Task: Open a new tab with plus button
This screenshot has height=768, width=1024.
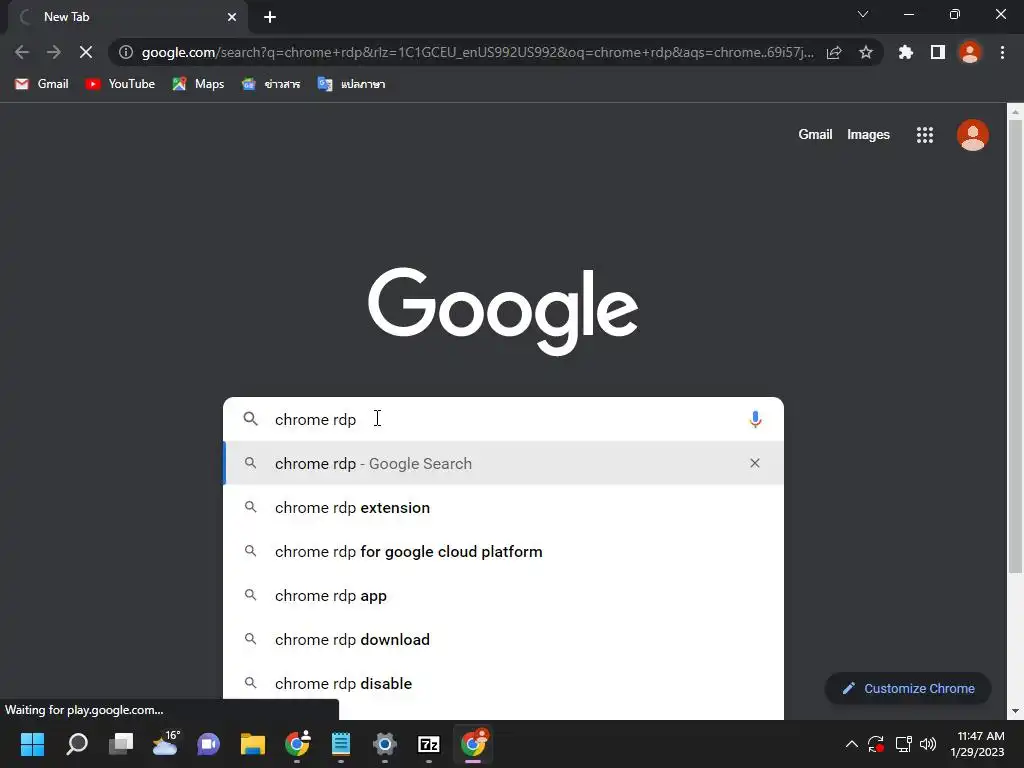Action: click(270, 17)
